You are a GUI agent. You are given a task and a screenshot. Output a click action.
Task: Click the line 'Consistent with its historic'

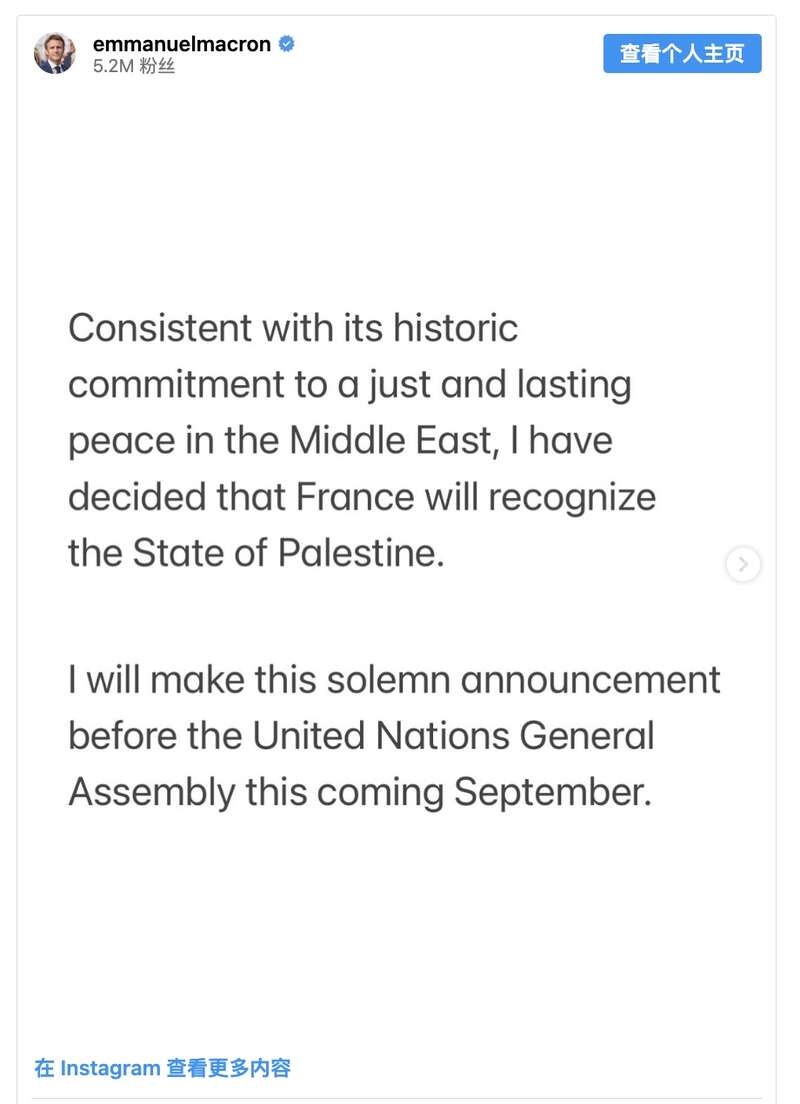(293, 328)
